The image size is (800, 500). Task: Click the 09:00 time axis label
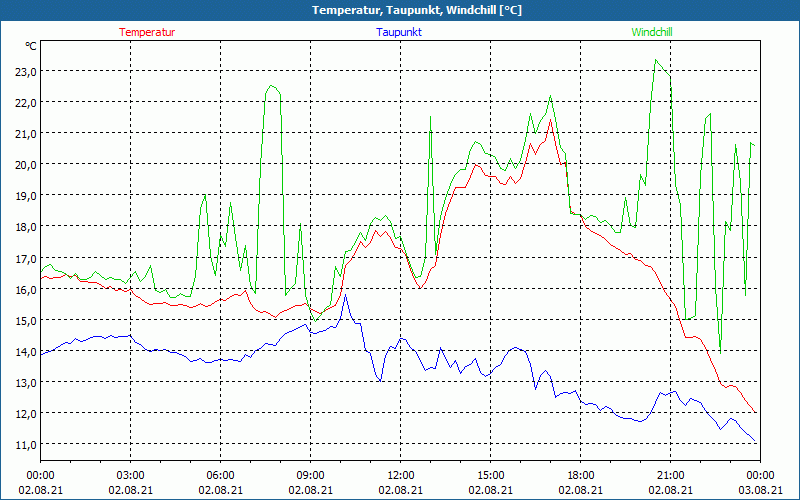click(310, 475)
